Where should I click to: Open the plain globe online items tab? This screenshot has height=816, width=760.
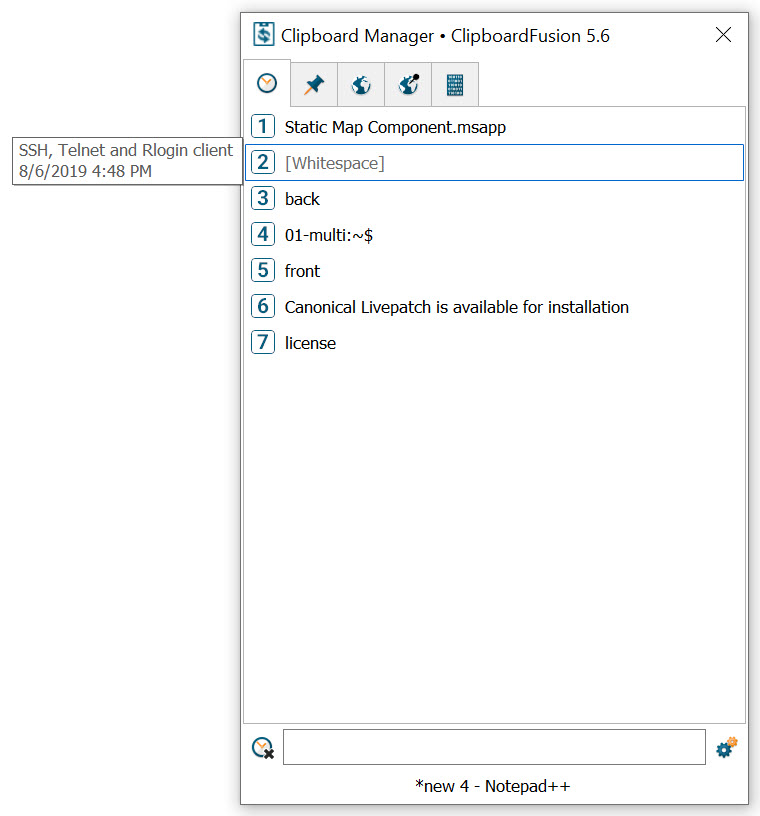(361, 86)
